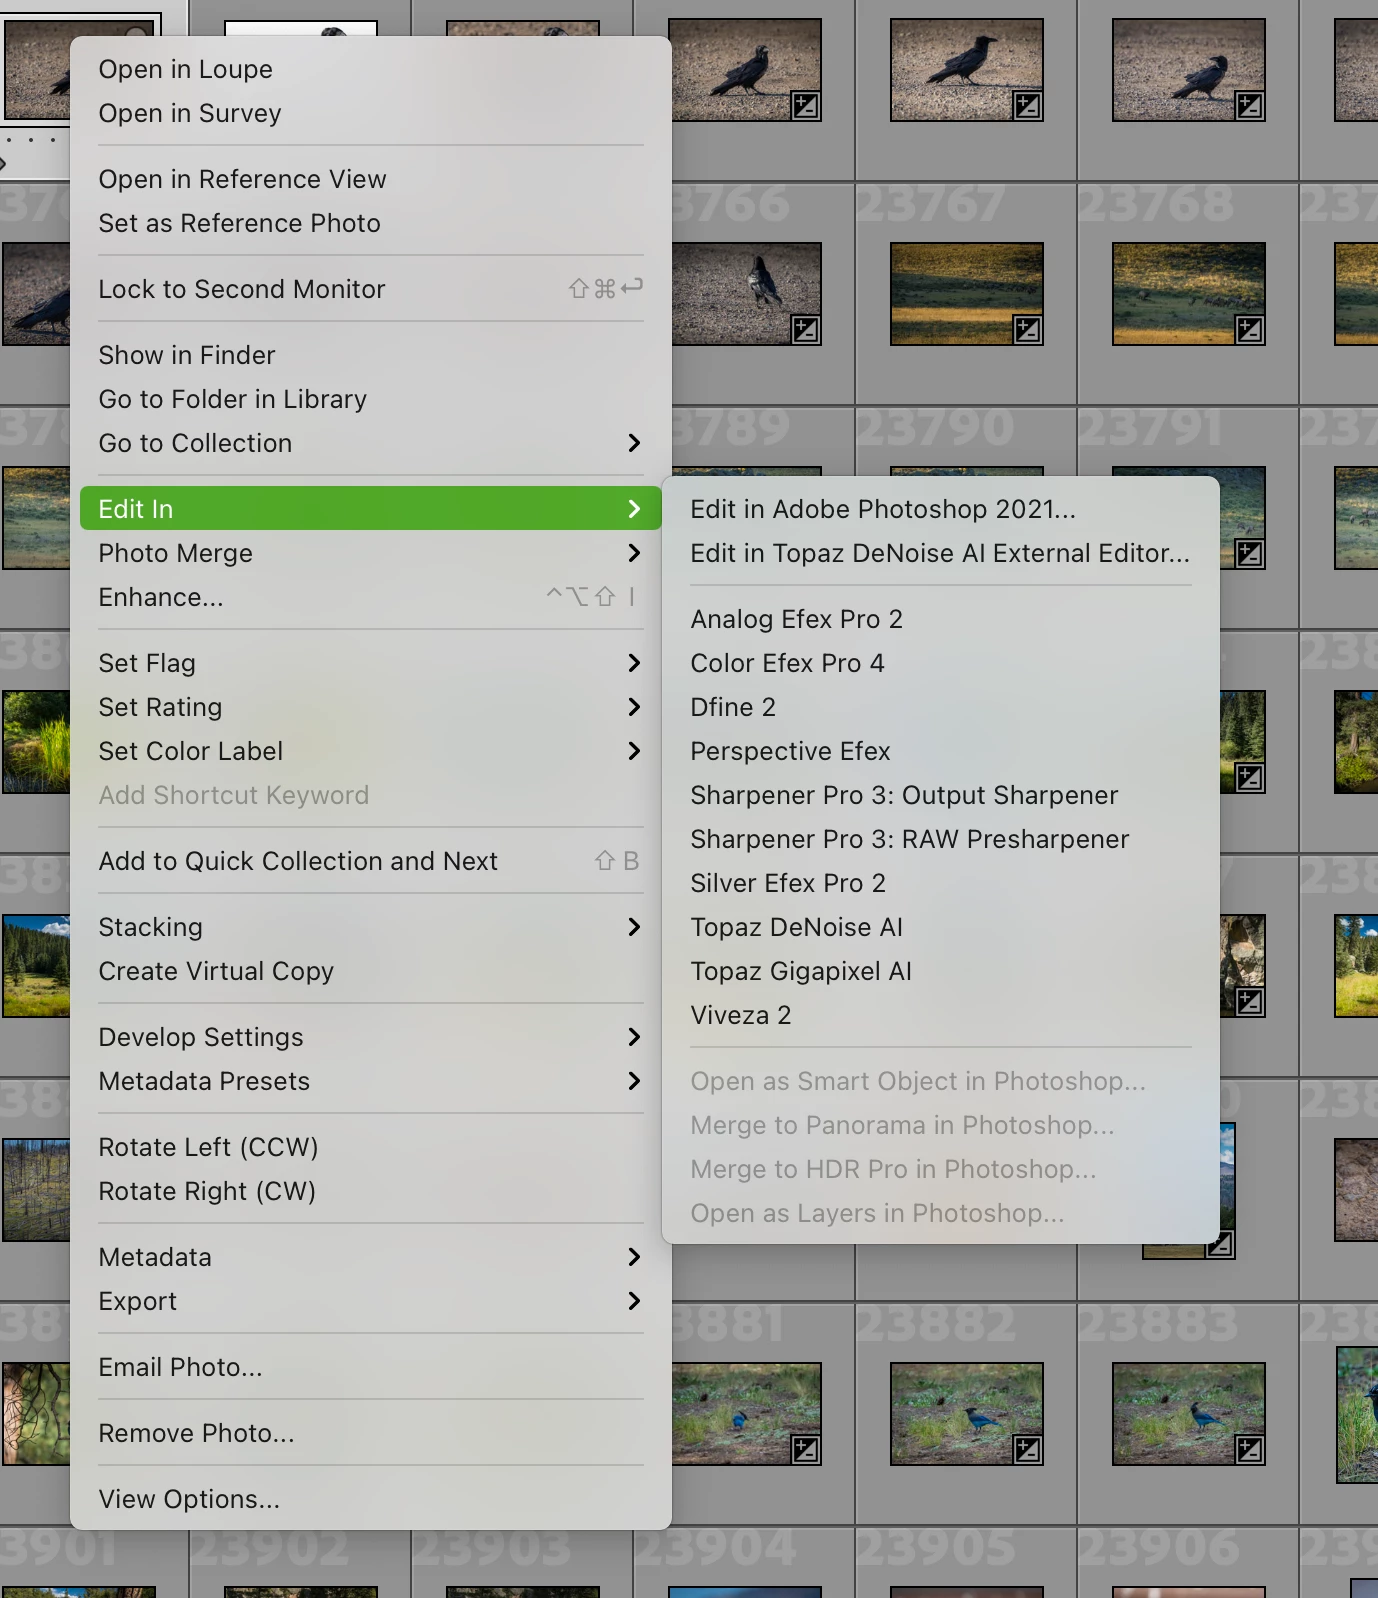Choose Sharpener Pro 3: Output Sharpener
The height and width of the screenshot is (1598, 1378).
pos(941,795)
